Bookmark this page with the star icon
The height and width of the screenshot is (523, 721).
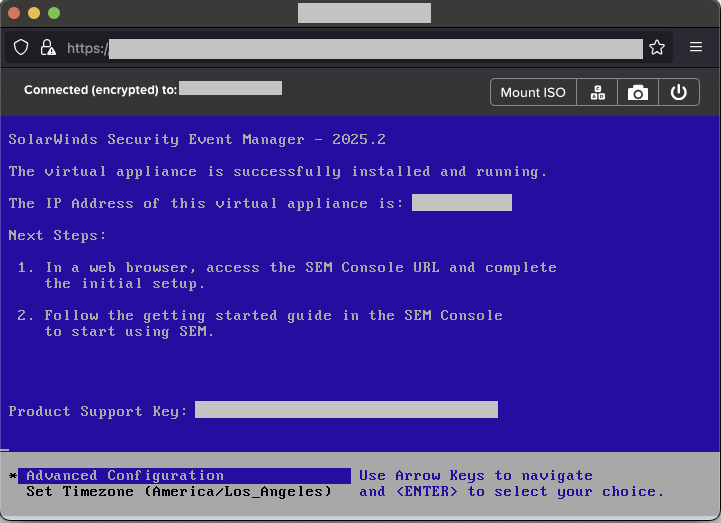tap(657, 47)
